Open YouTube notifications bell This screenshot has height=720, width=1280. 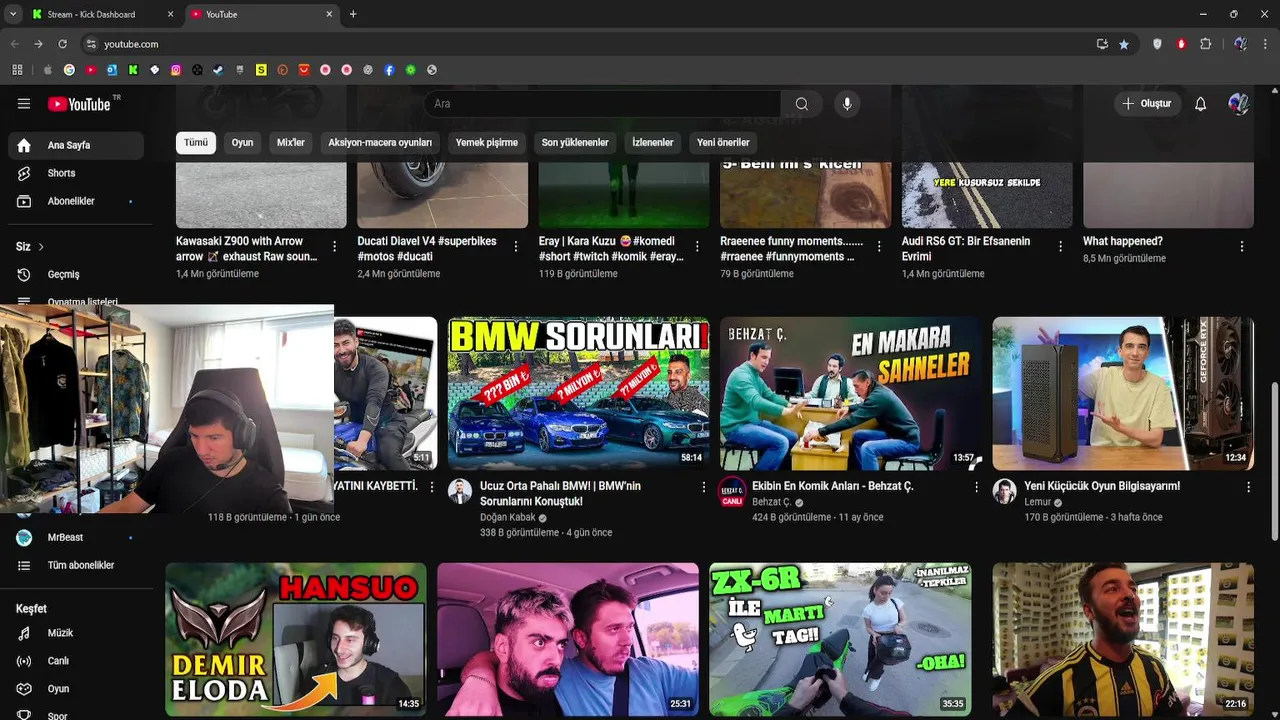1201,104
